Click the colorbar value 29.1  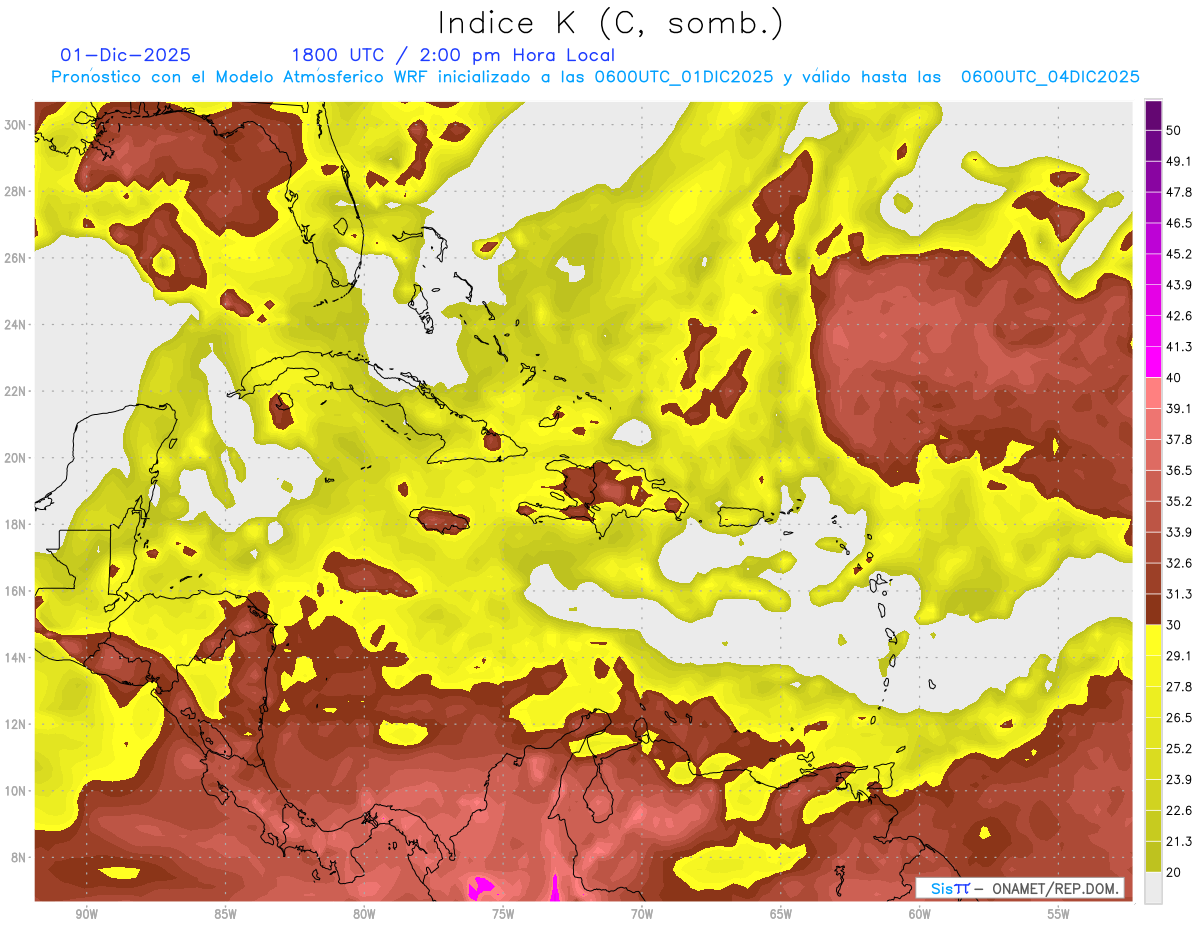[x=1179, y=656]
